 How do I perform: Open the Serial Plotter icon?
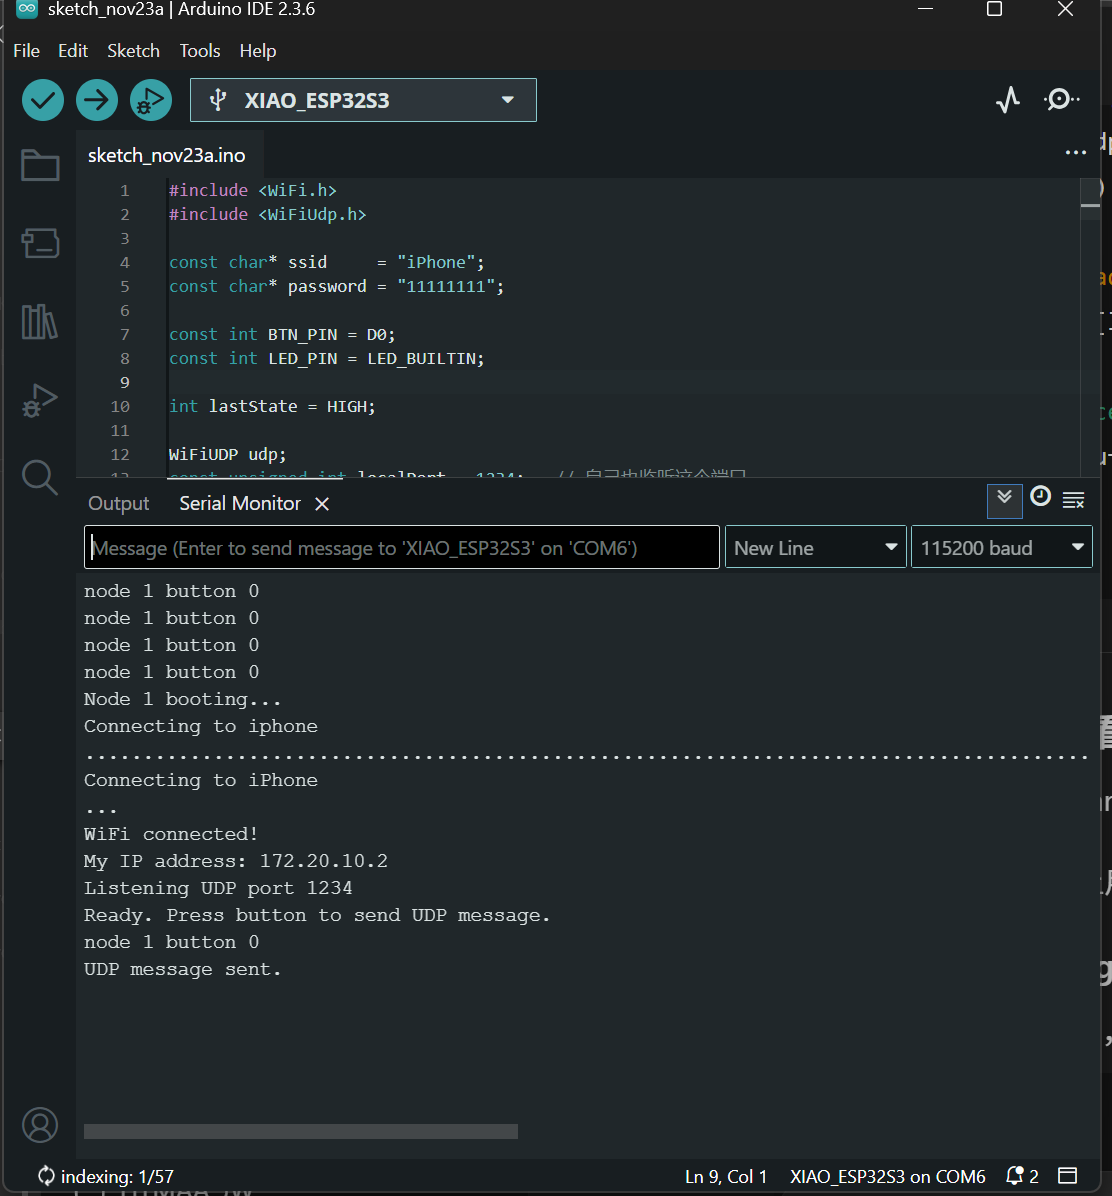1008,100
